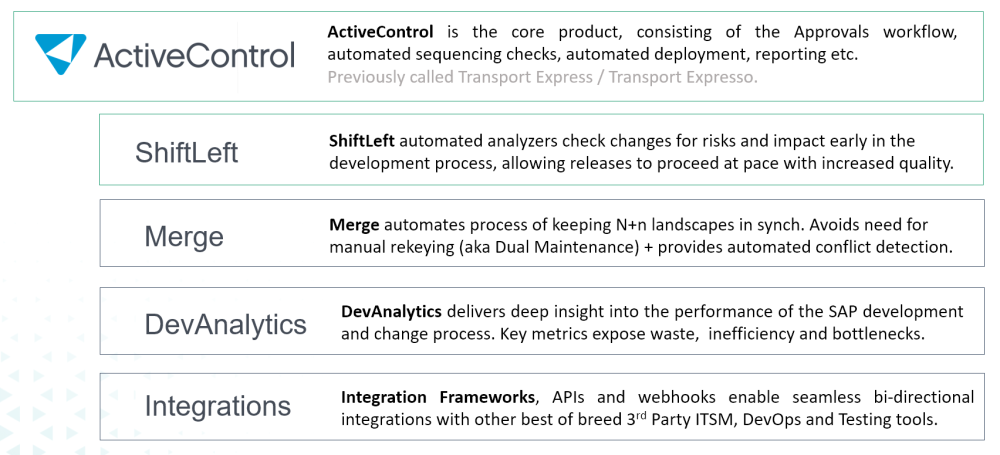Click the bold ShiftLeft word in the description
This screenshot has height=455, width=1000.
coord(365,141)
